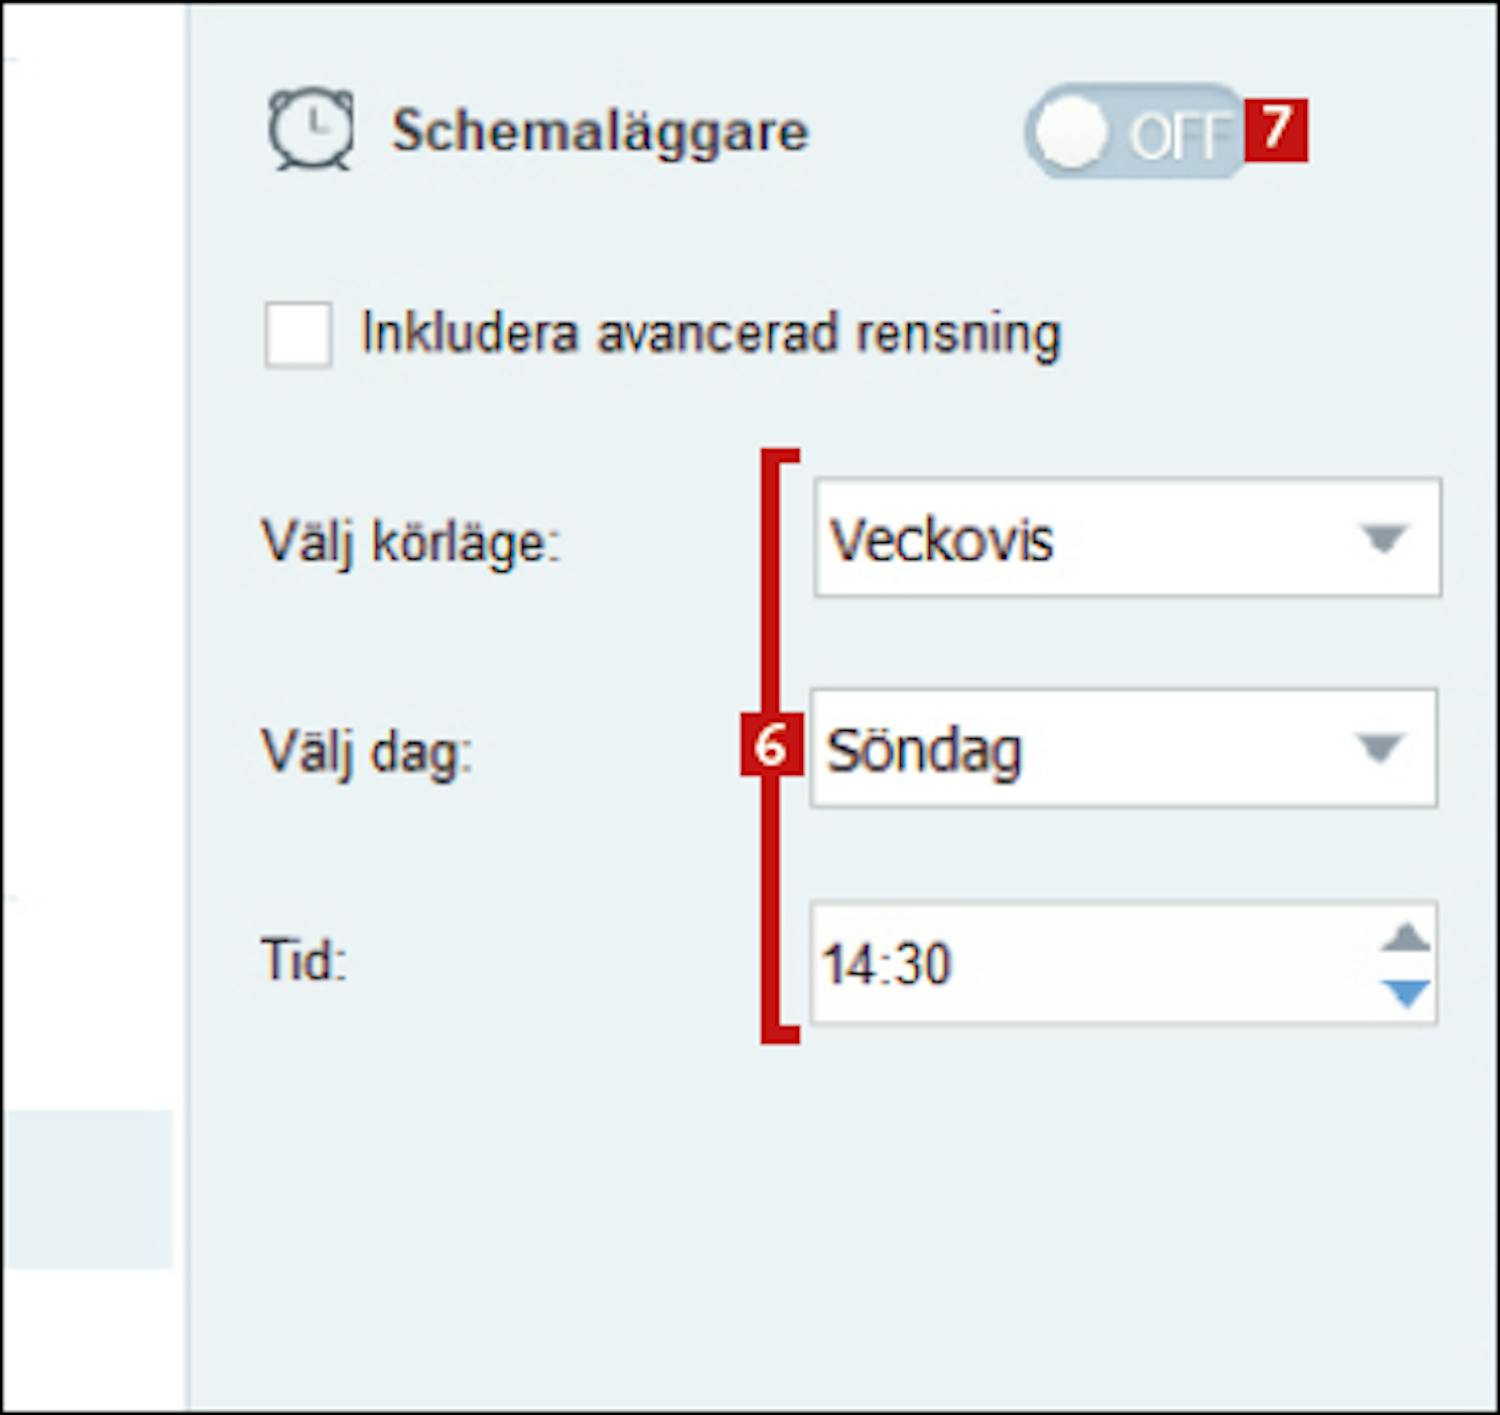This screenshot has width=1500, height=1415.
Task: Toggle the Schemaläggare OFF switch
Action: (x=1134, y=132)
